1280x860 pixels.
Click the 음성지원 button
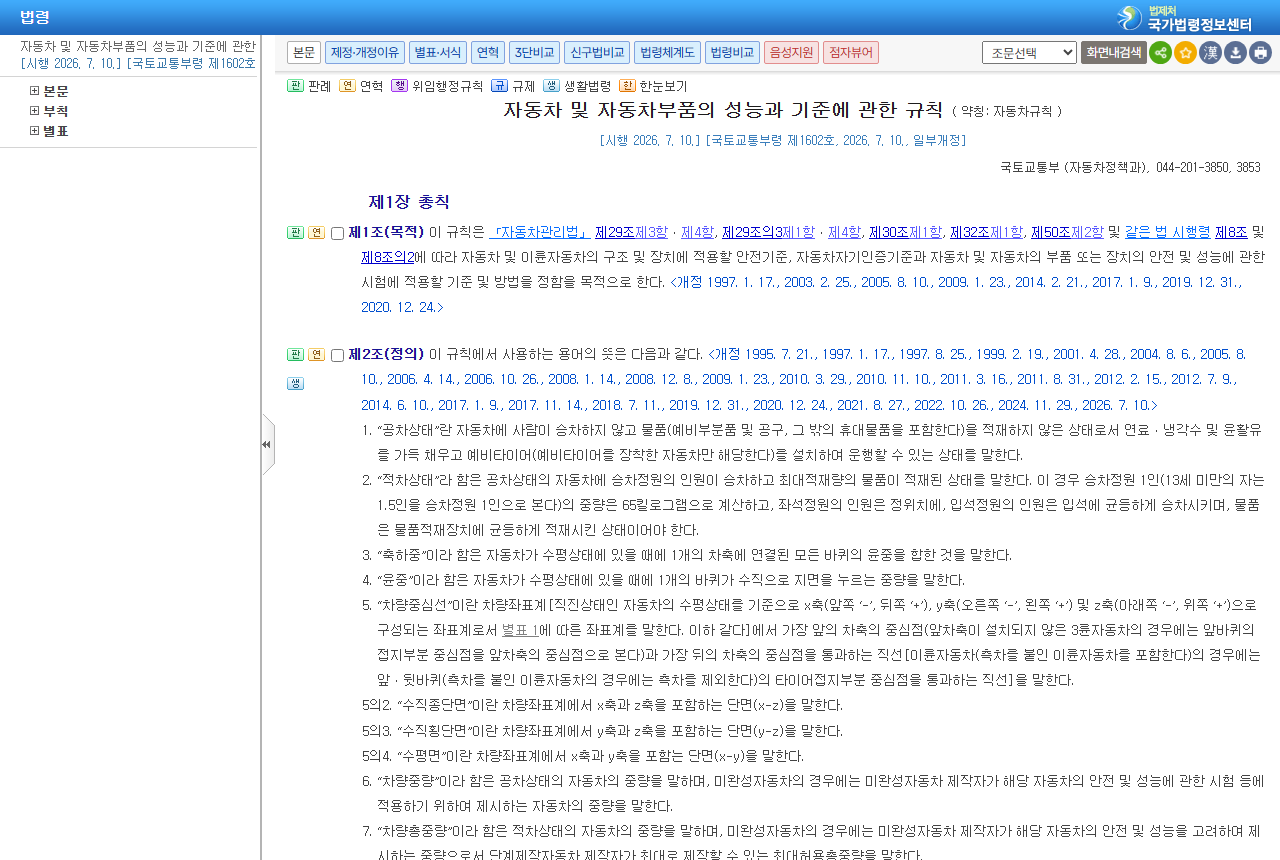[x=791, y=52]
